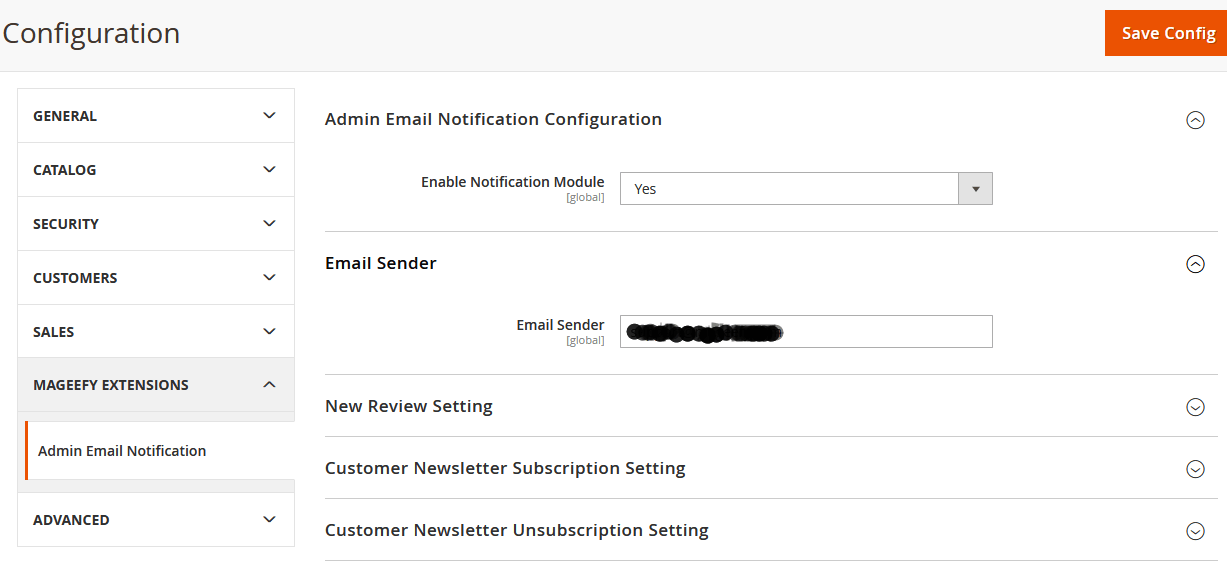
Task: Expand the General sidebar chevron
Action: click(269, 116)
